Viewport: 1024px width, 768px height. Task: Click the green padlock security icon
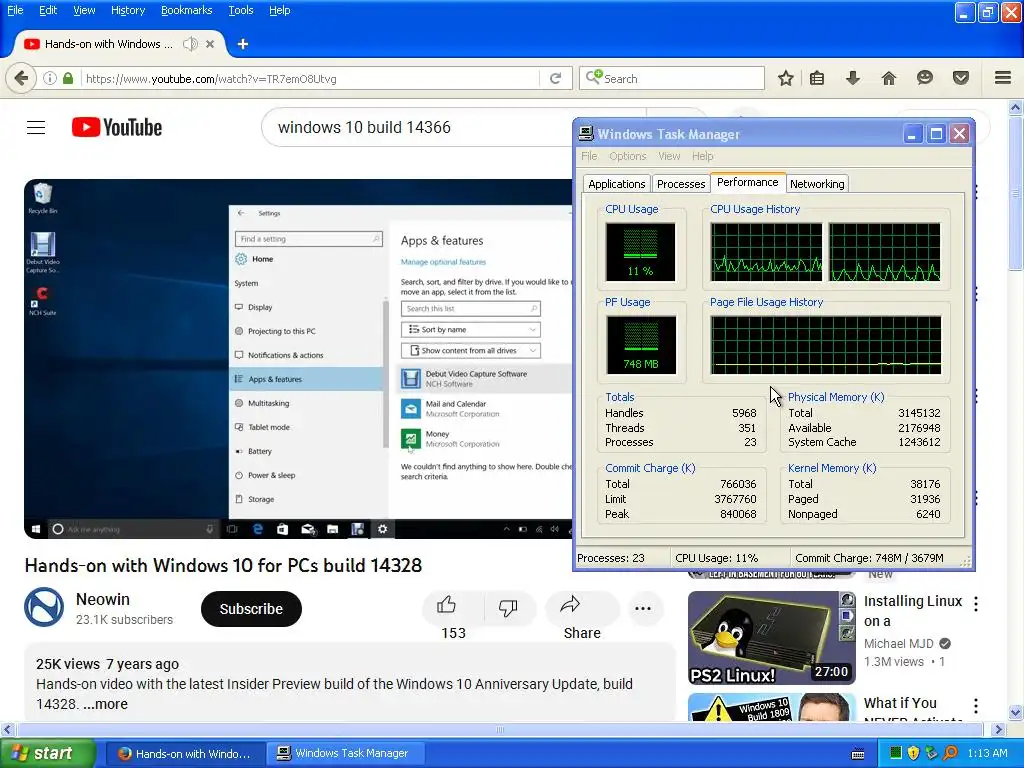[68, 78]
